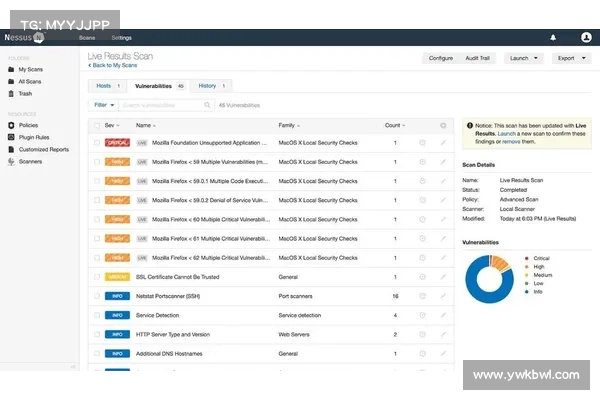Screen dimensions: 600x400
Task: Open the Filter dropdown
Action: (104, 105)
